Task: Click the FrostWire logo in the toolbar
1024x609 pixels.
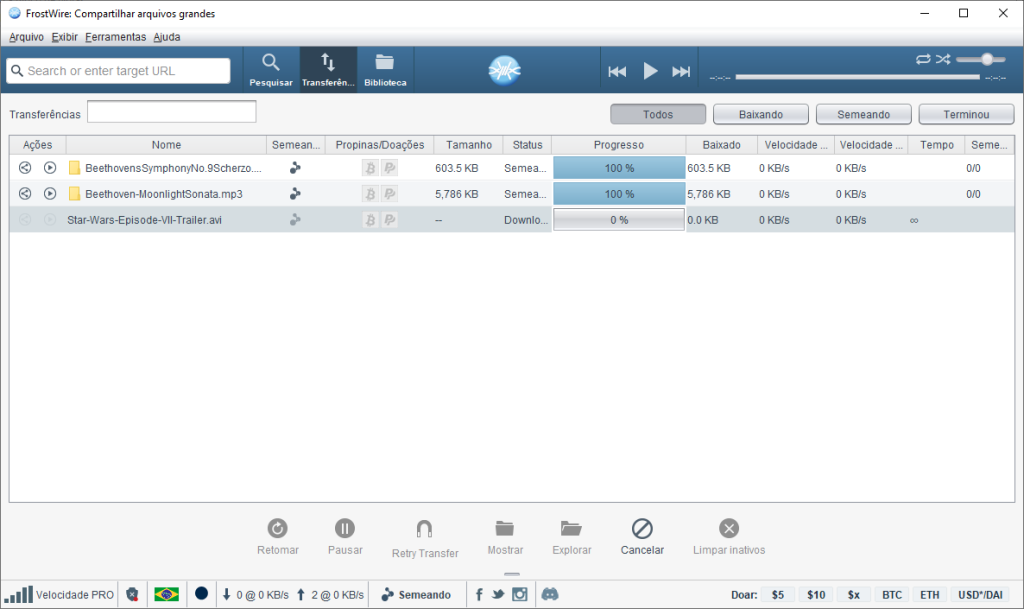Action: [x=504, y=69]
